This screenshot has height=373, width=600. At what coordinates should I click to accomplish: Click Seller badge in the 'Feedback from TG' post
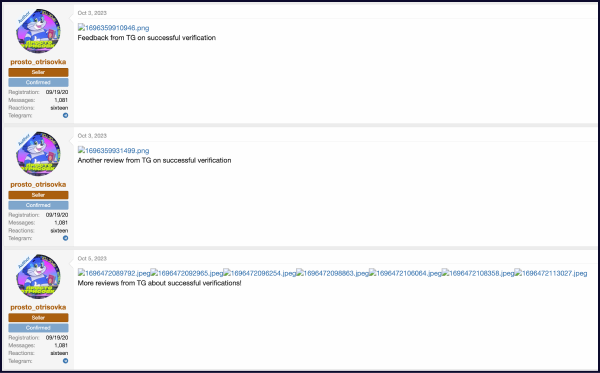pos(38,72)
